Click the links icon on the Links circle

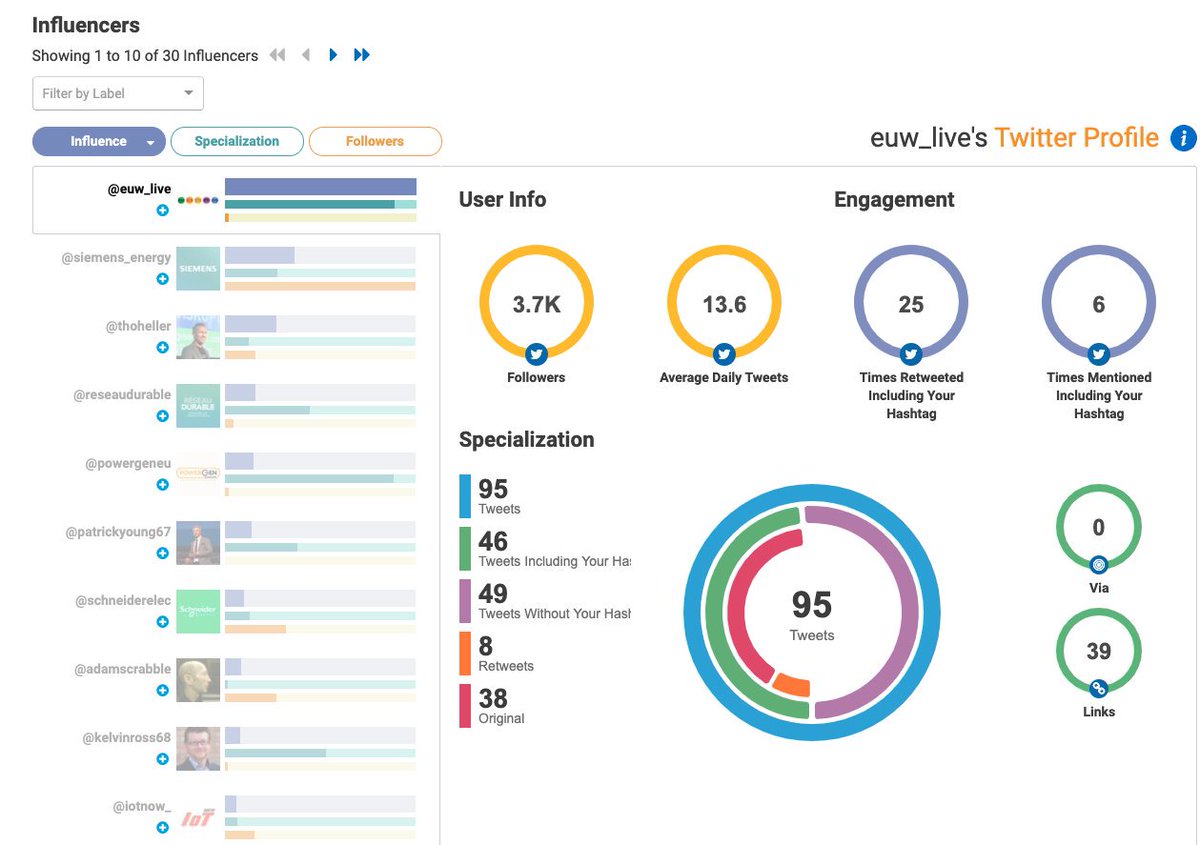coord(1098,688)
